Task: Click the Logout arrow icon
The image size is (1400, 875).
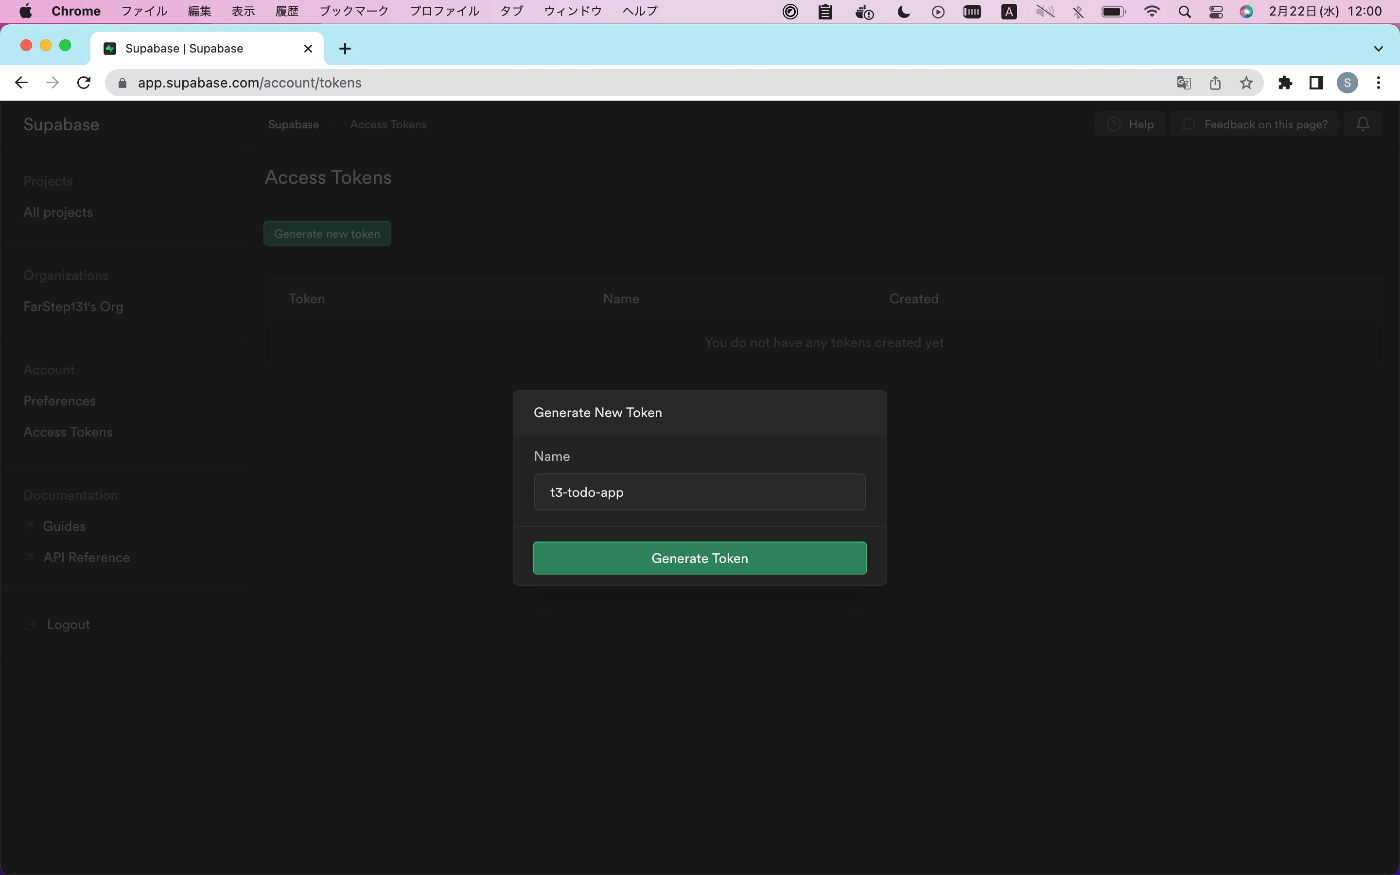Action: 29,624
